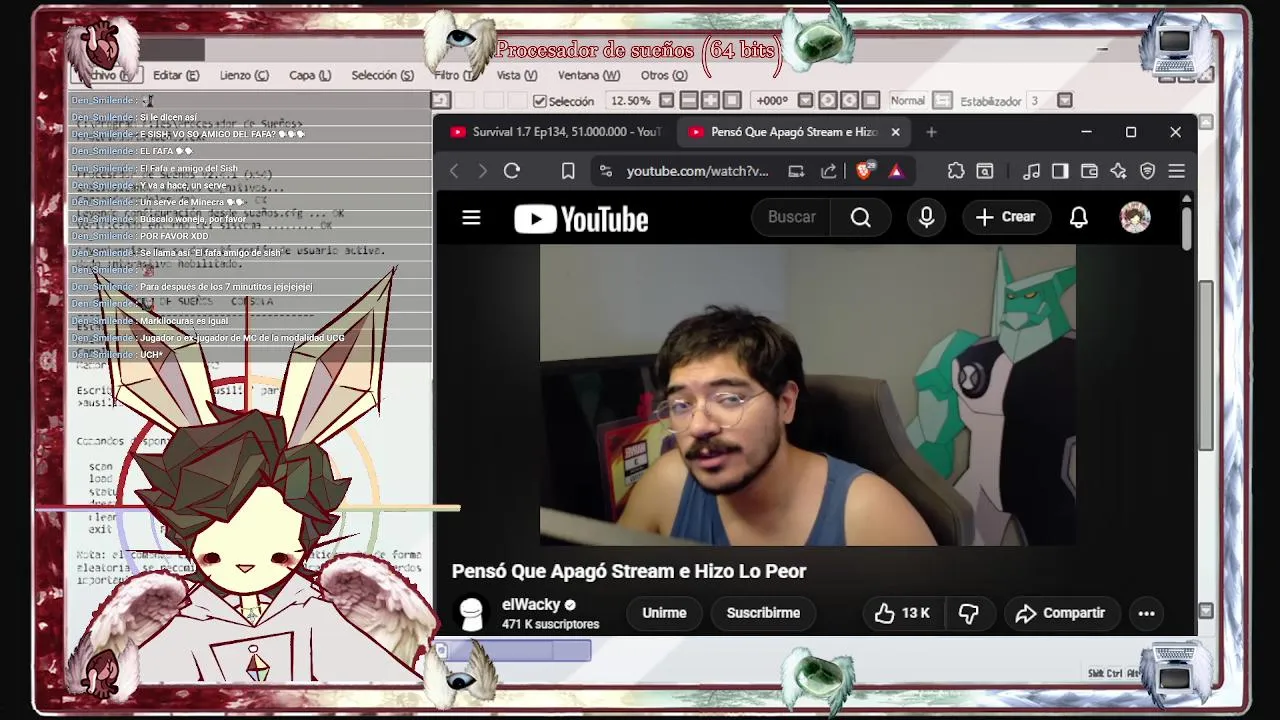The width and height of the screenshot is (1280, 720).
Task: Click the Suscribirme button
Action: [763, 613]
